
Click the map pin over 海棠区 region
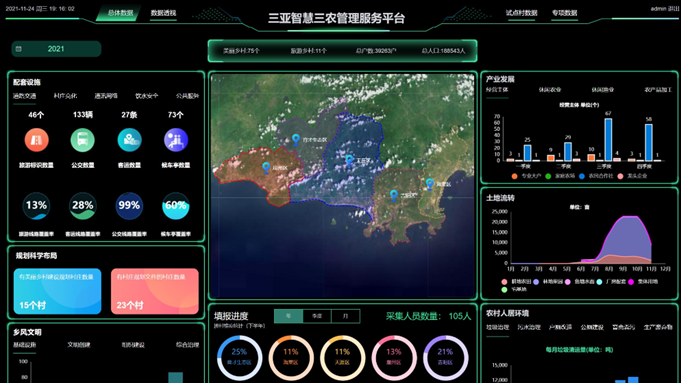430,184
